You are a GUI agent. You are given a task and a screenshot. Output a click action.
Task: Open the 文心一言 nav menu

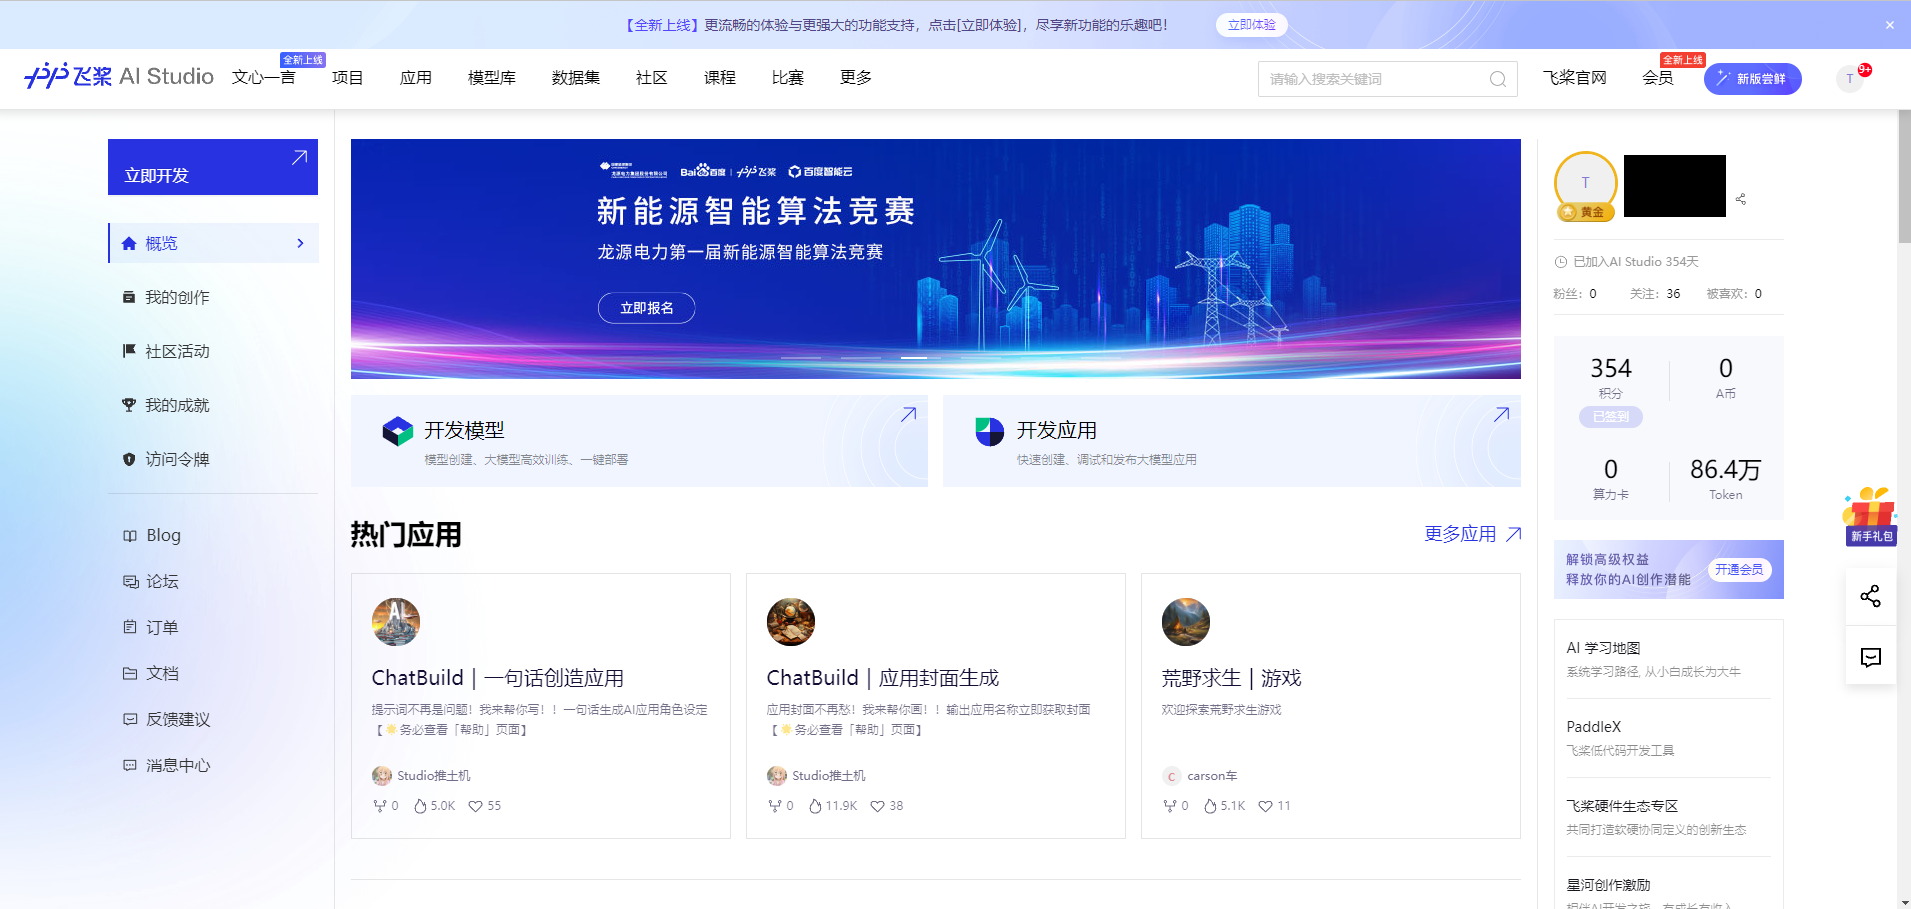(264, 77)
